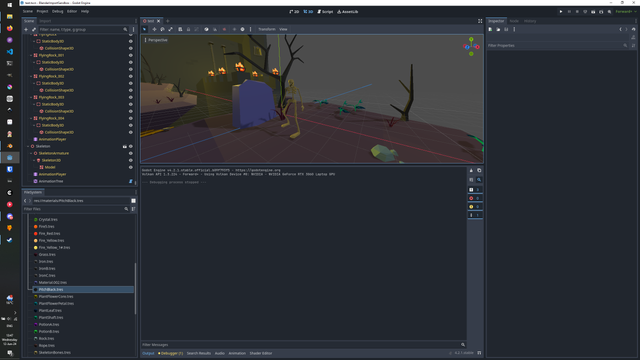The image size is (640, 360).
Task: Click the Use Snap toolbar icon
Action: tap(215, 29)
